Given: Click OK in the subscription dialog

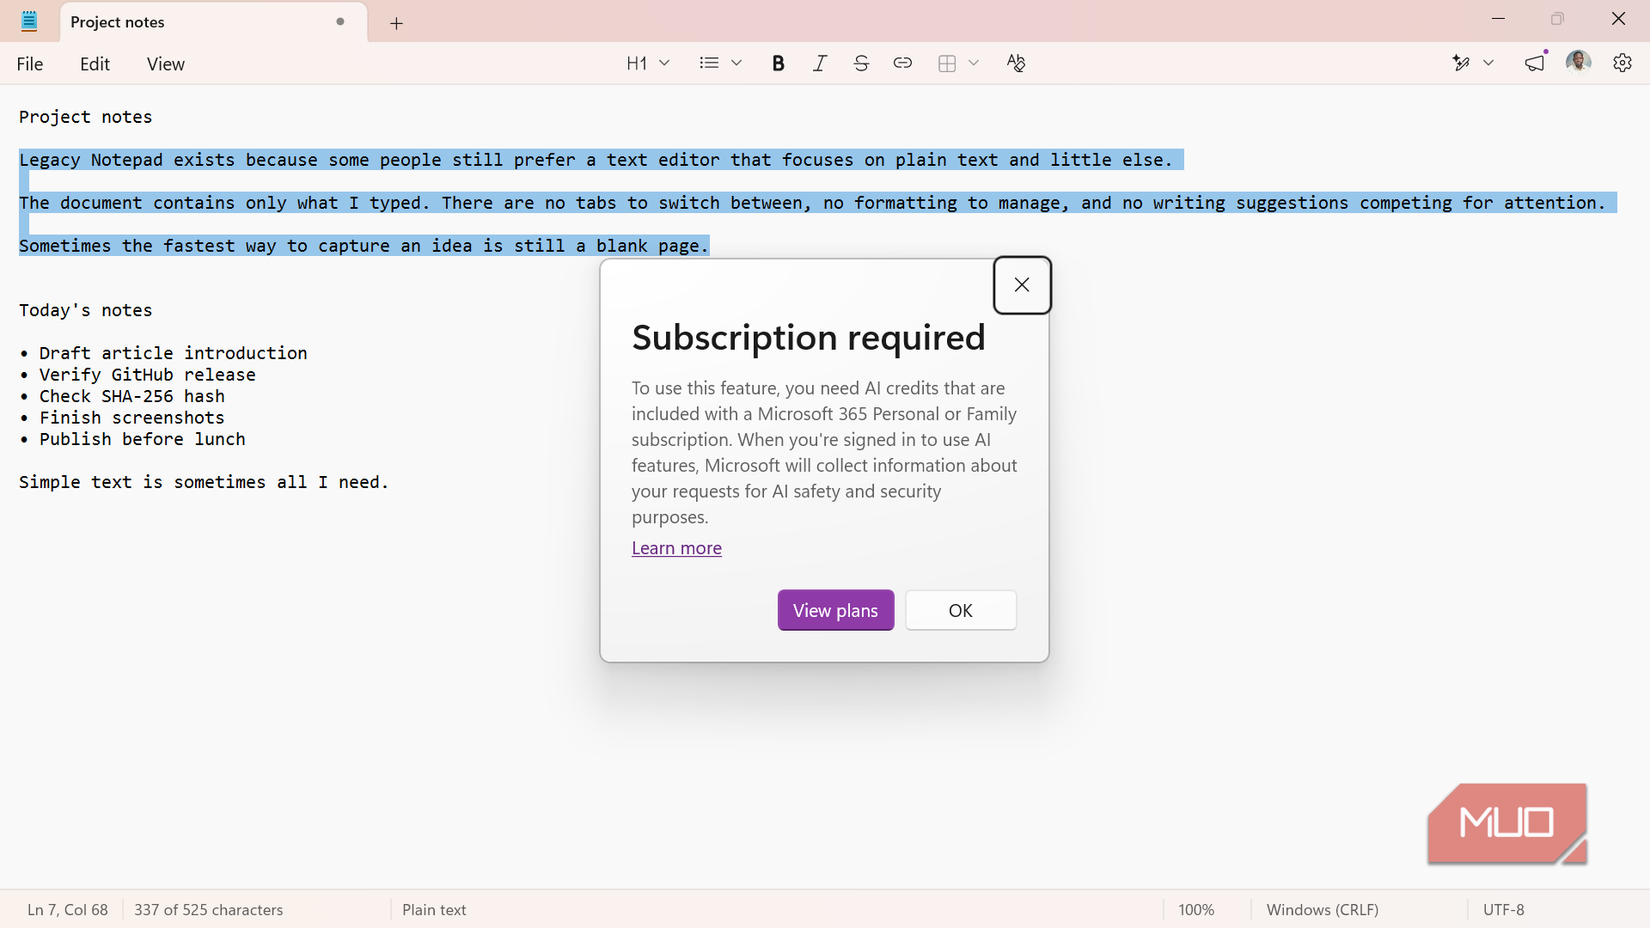Looking at the screenshot, I should pyautogui.click(x=960, y=610).
